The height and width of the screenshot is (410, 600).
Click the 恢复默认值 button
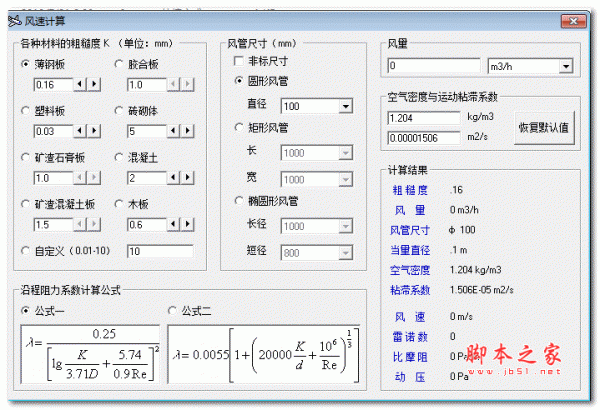point(544,128)
